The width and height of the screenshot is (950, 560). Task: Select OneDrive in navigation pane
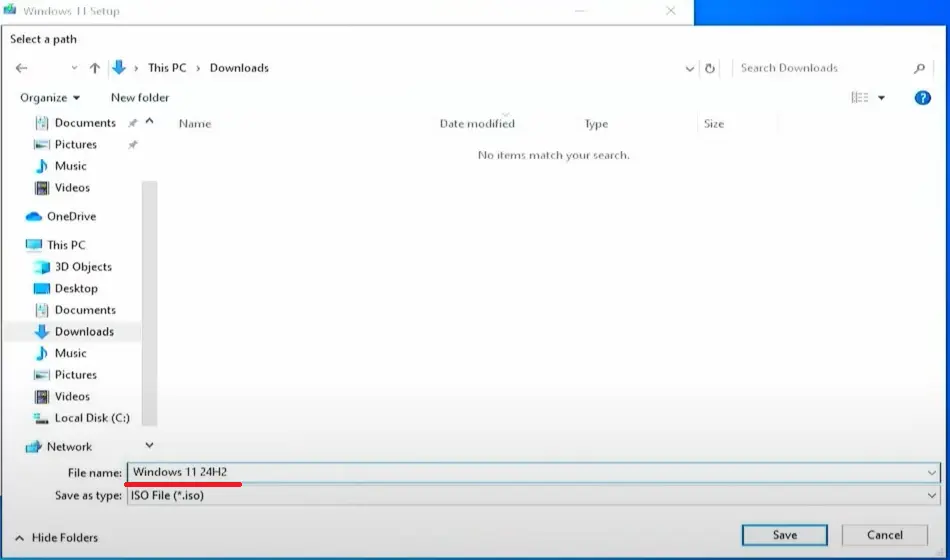[x=71, y=216]
